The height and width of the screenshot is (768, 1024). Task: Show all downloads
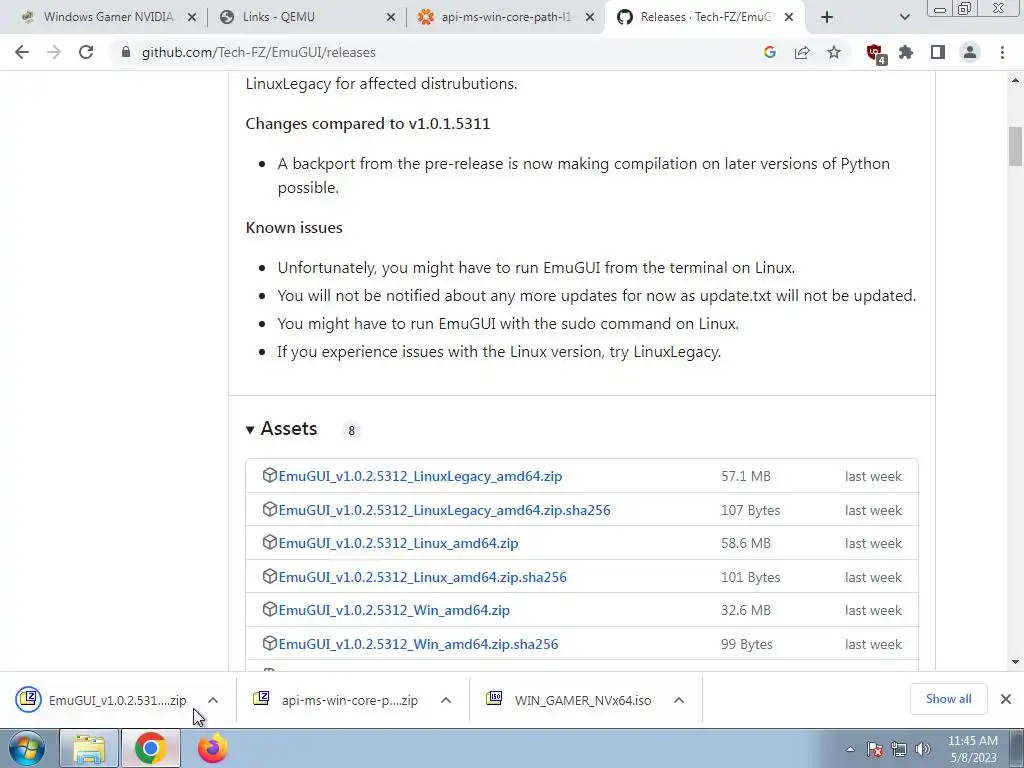tap(948, 699)
